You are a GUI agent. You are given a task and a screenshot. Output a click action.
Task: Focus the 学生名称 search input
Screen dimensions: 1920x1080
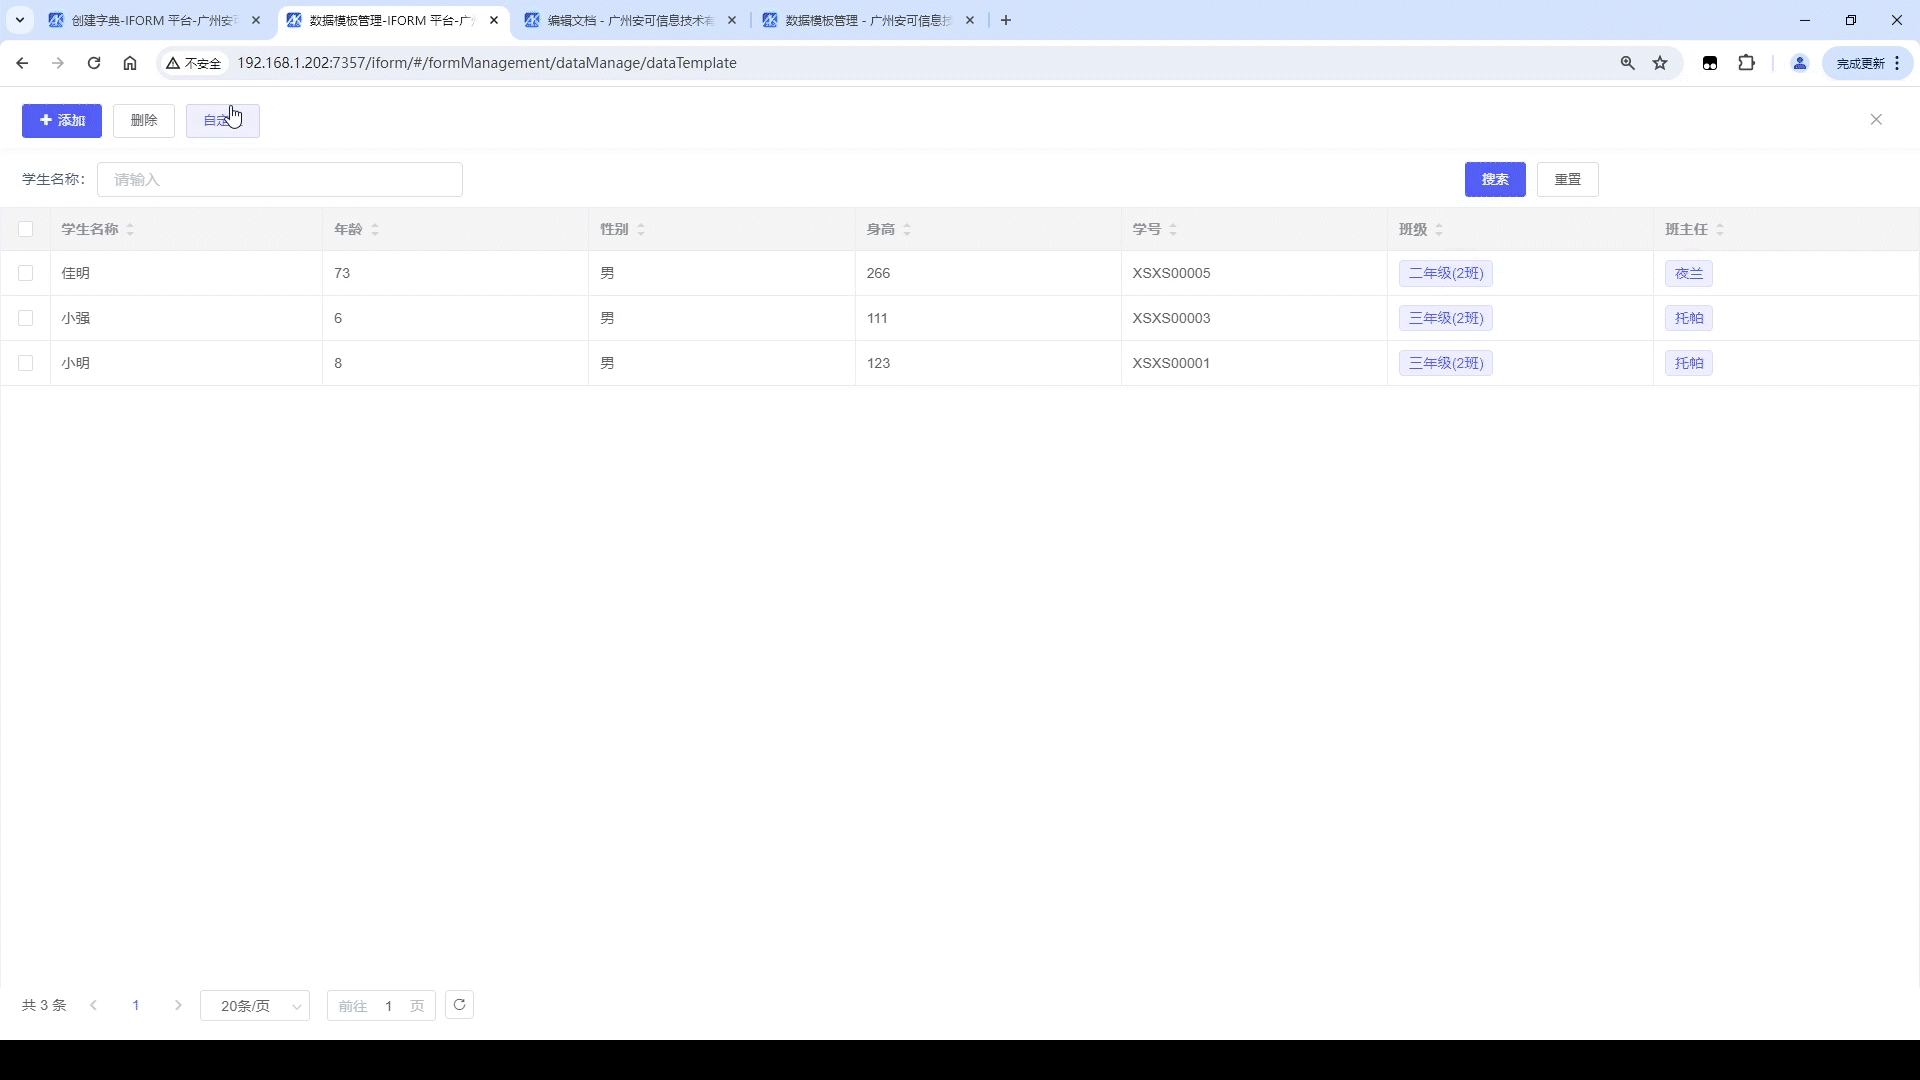coord(280,180)
